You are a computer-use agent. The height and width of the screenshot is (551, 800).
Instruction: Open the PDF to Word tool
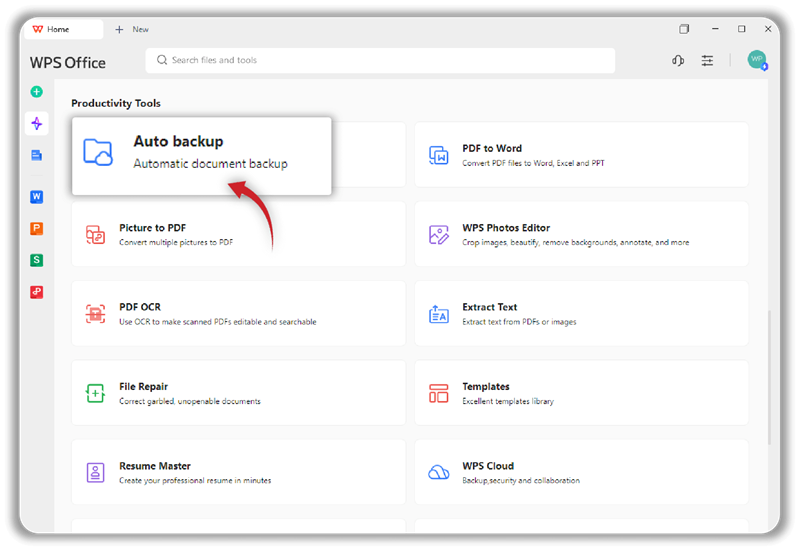pyautogui.click(x=581, y=155)
